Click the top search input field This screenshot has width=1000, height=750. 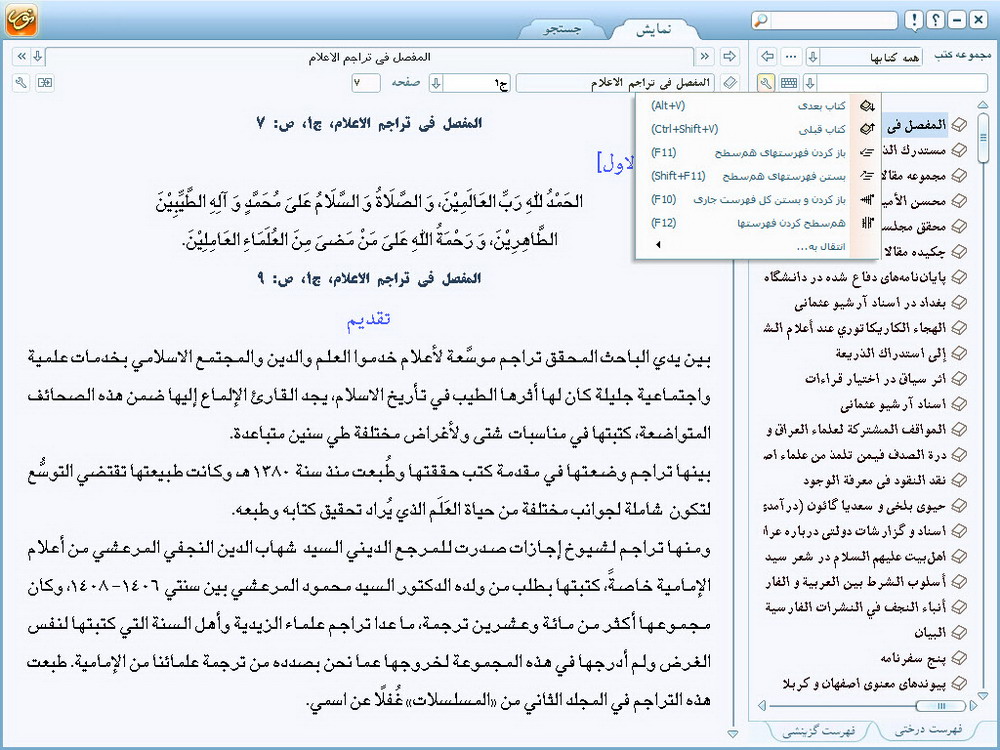[x=834, y=20]
